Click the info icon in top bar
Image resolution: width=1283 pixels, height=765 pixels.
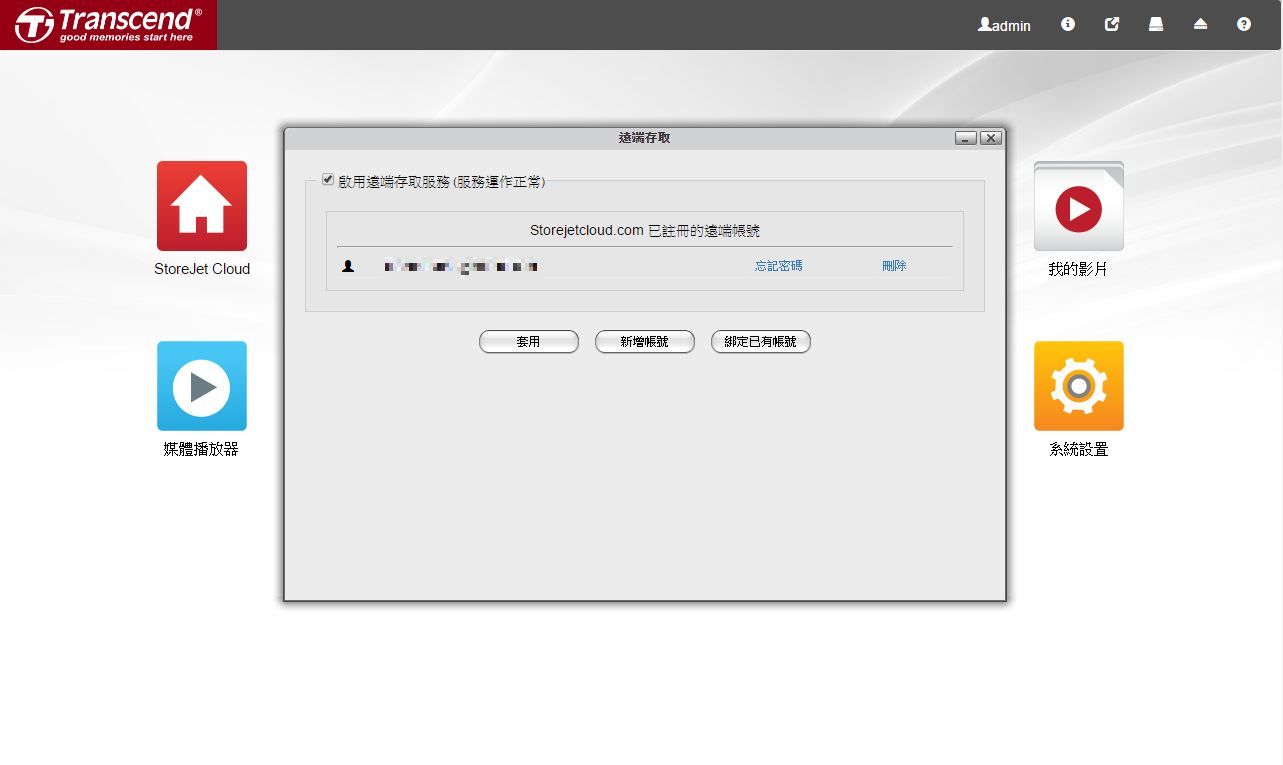pyautogui.click(x=1068, y=24)
